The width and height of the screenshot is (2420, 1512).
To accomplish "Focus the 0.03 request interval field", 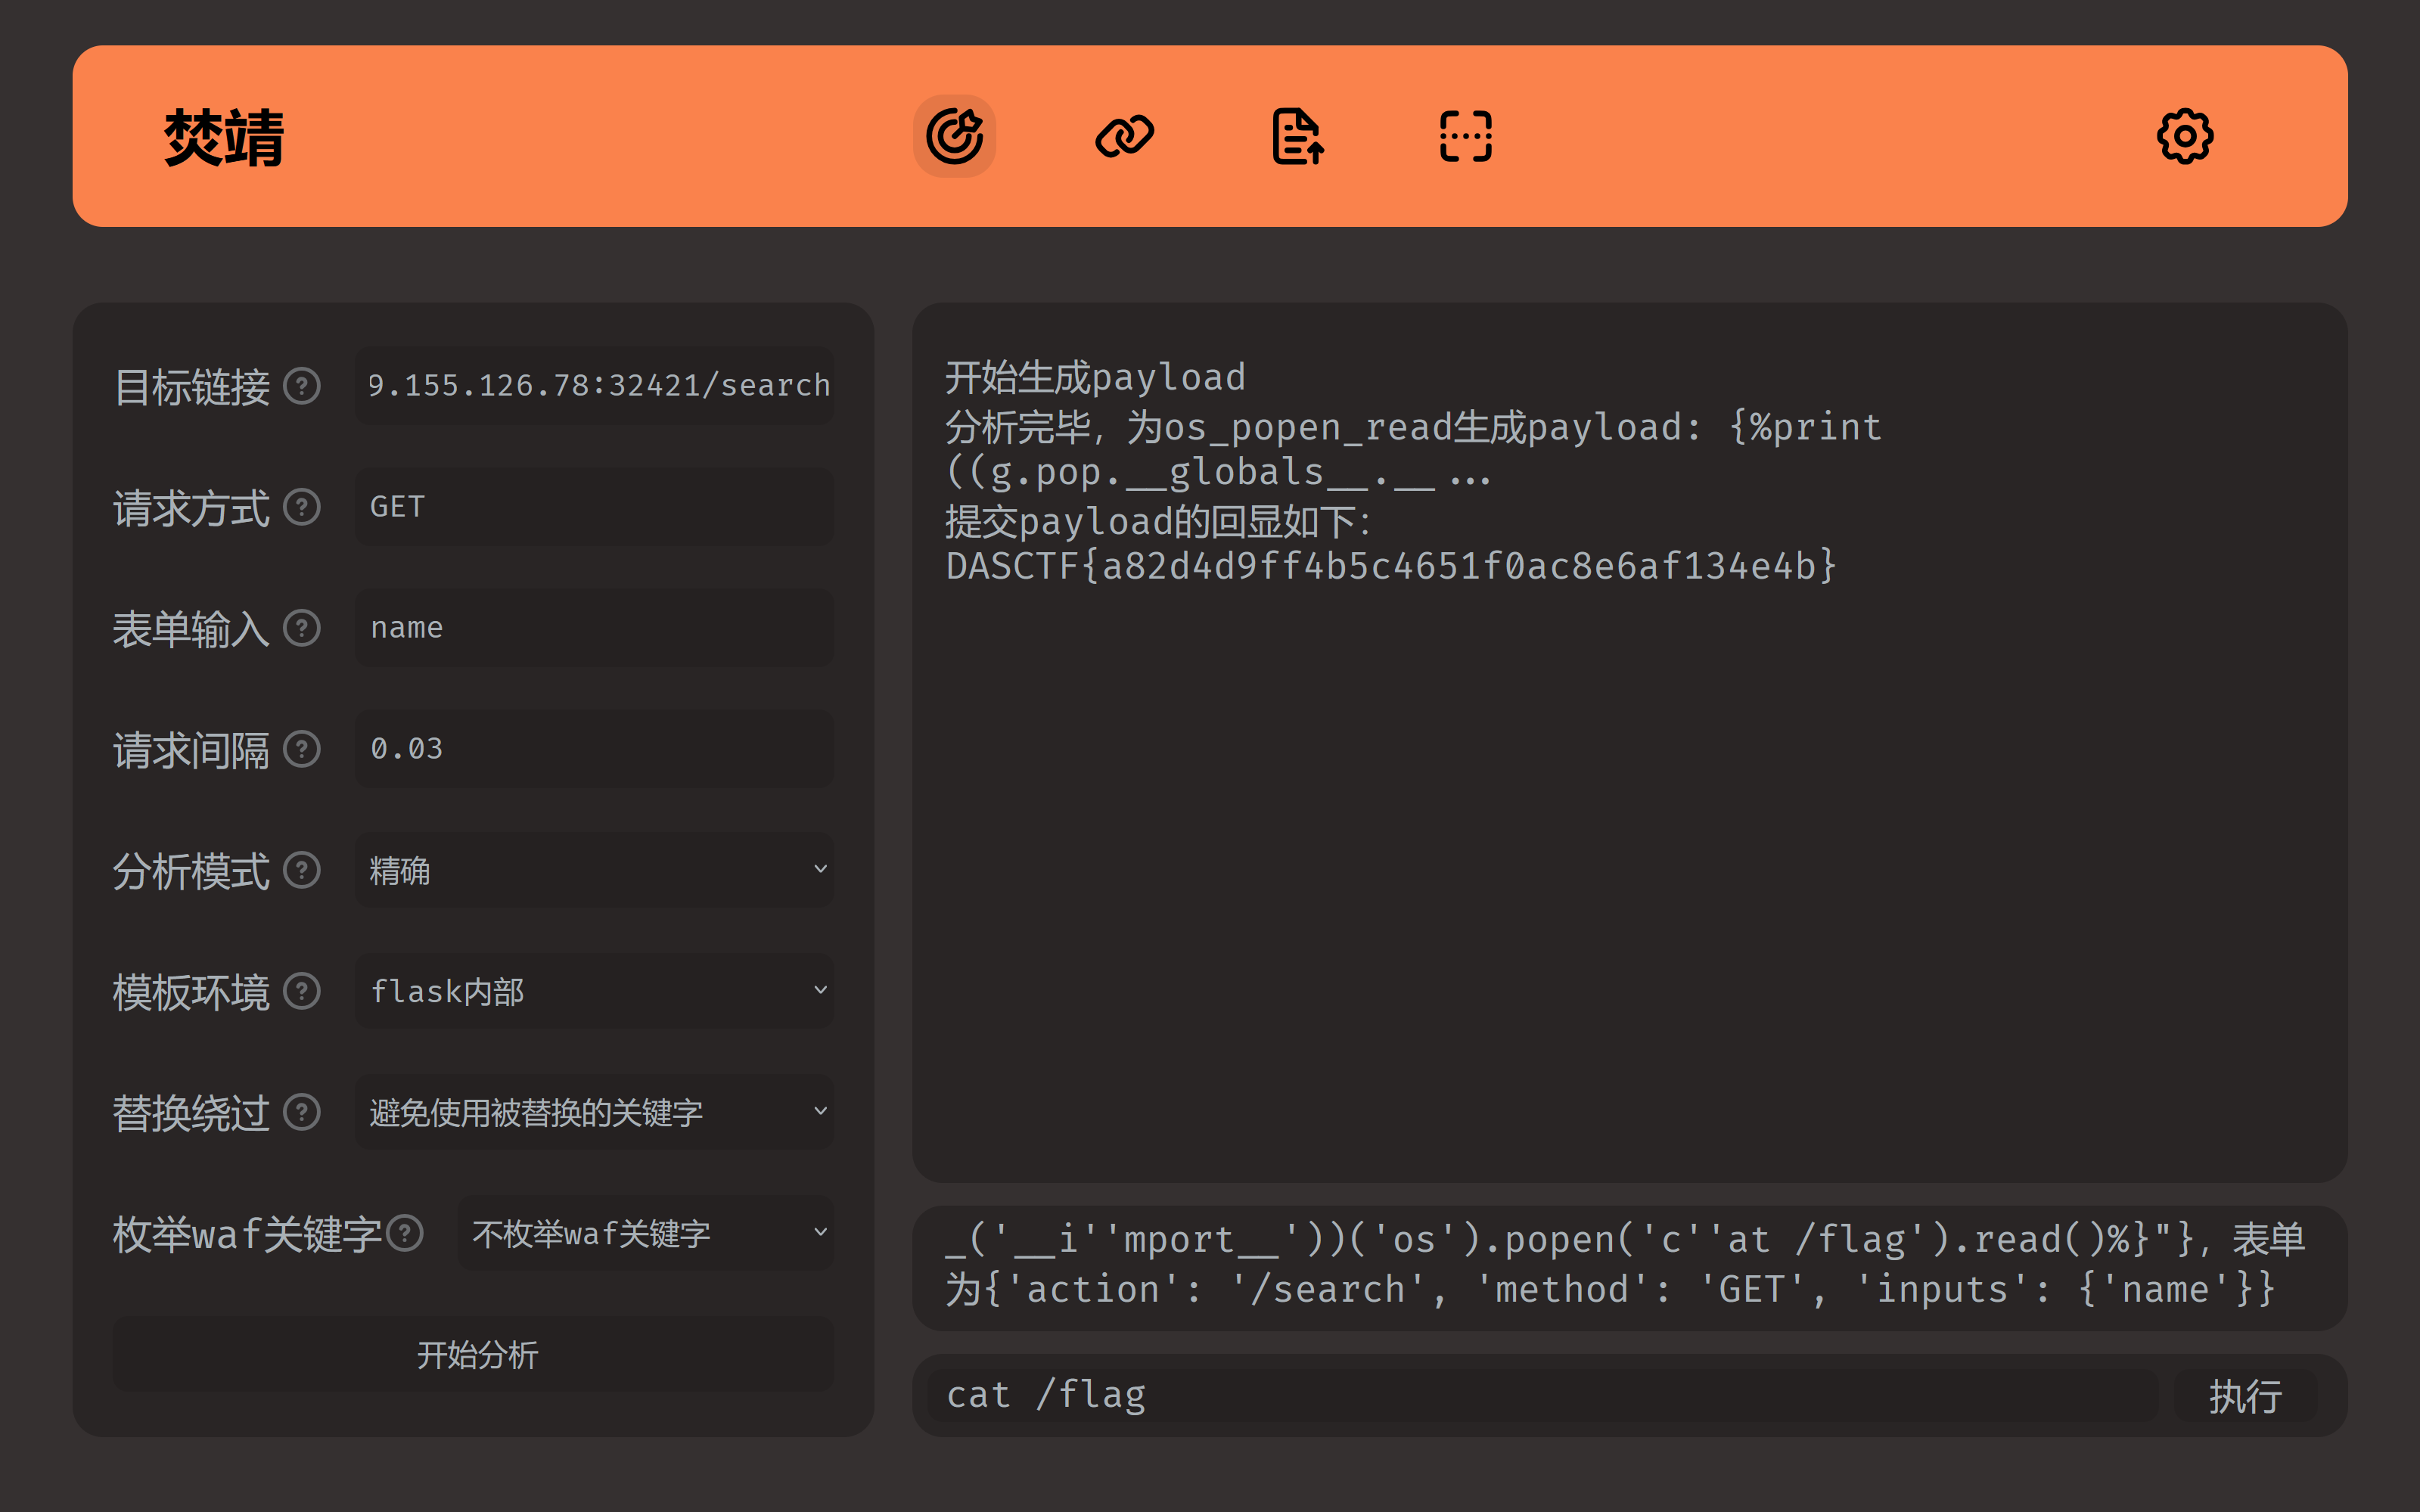I will (594, 749).
